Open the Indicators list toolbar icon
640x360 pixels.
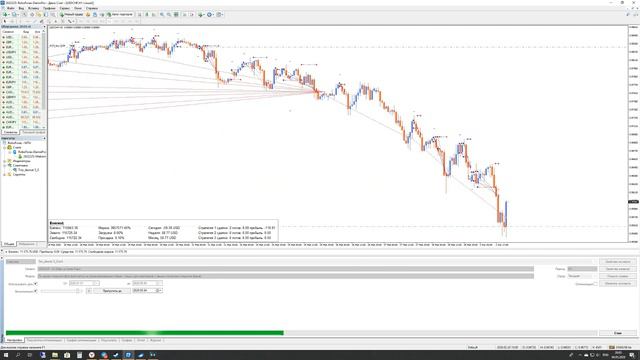click(x=201, y=14)
